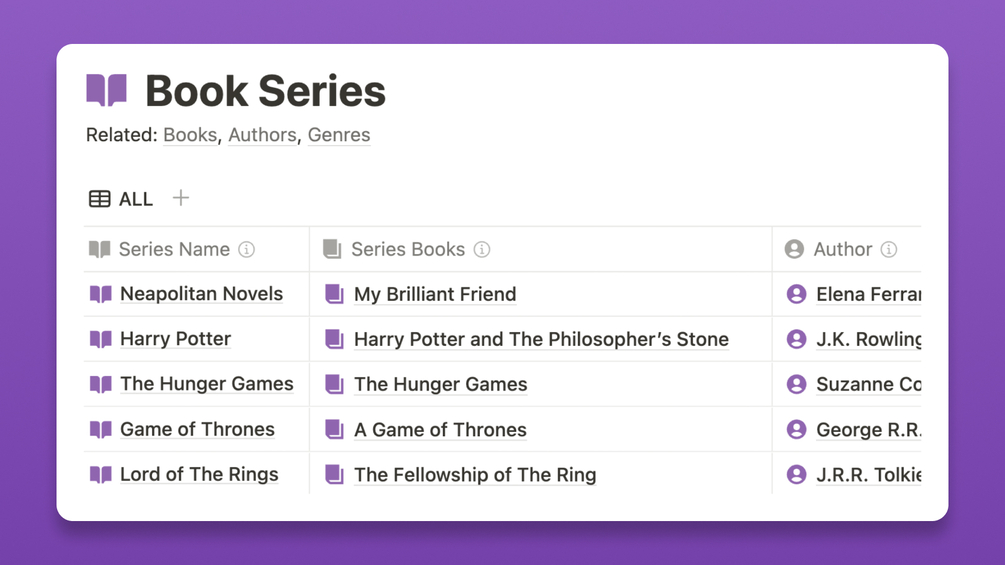Open the Authors related link
The width and height of the screenshot is (1005, 565).
point(262,135)
